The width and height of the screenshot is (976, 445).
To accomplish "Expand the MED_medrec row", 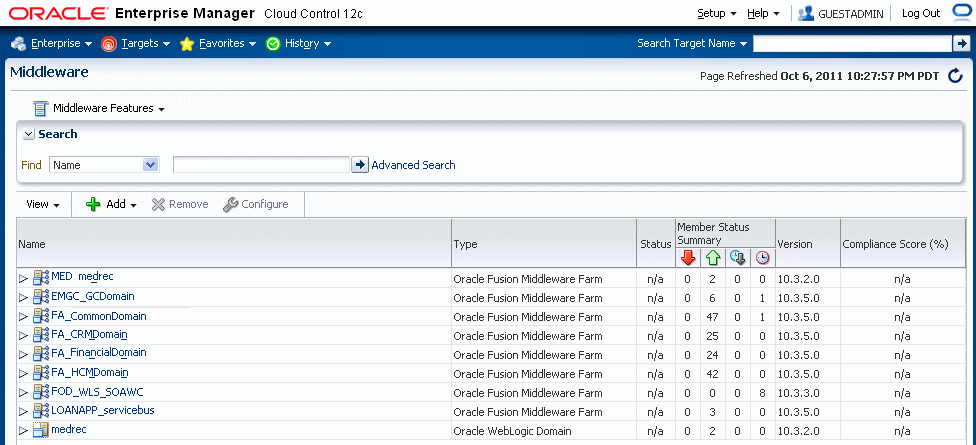I will click(24, 278).
